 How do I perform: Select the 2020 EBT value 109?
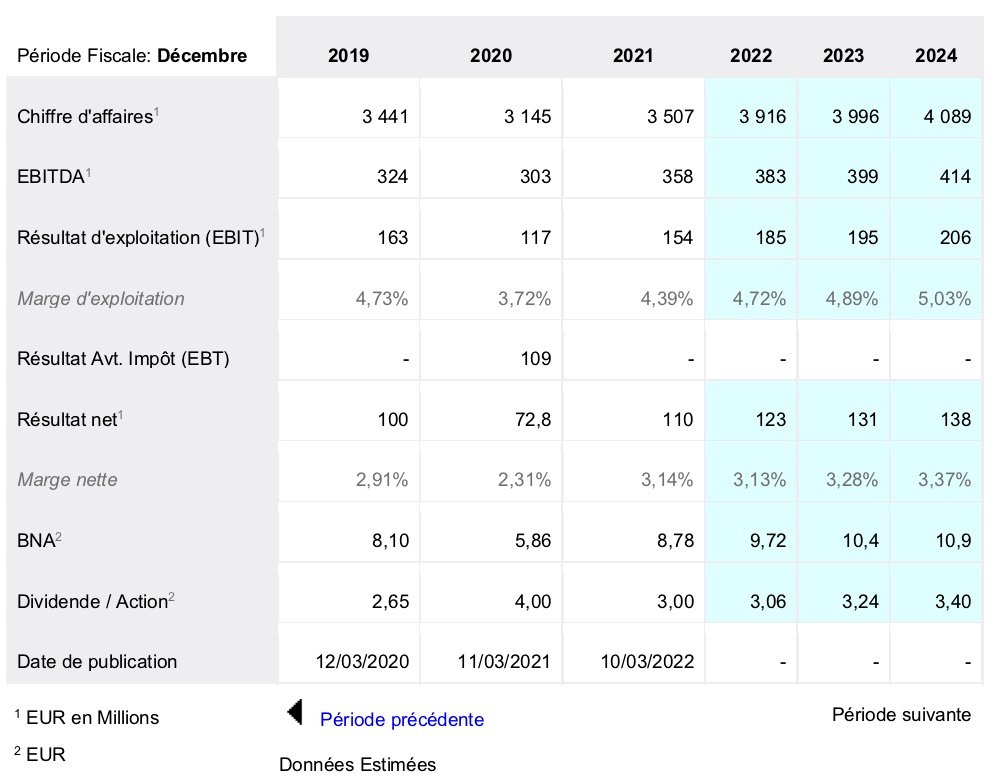point(536,358)
